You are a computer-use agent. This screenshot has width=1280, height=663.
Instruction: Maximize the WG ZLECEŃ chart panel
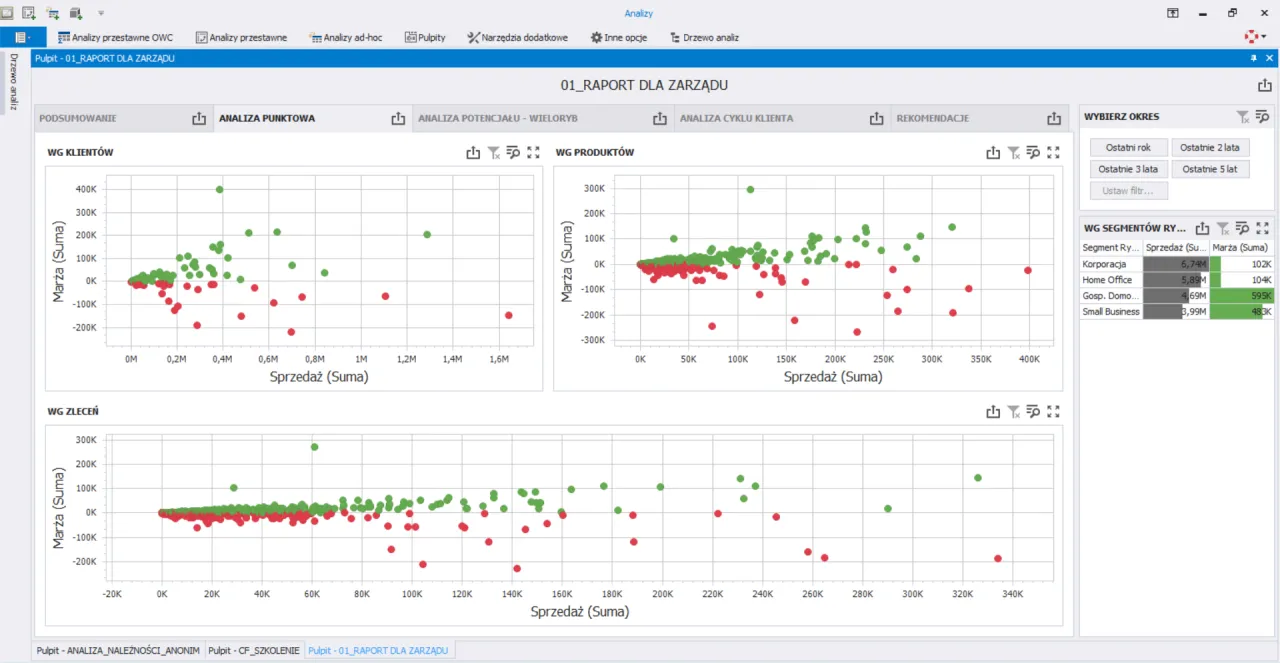click(x=1053, y=411)
